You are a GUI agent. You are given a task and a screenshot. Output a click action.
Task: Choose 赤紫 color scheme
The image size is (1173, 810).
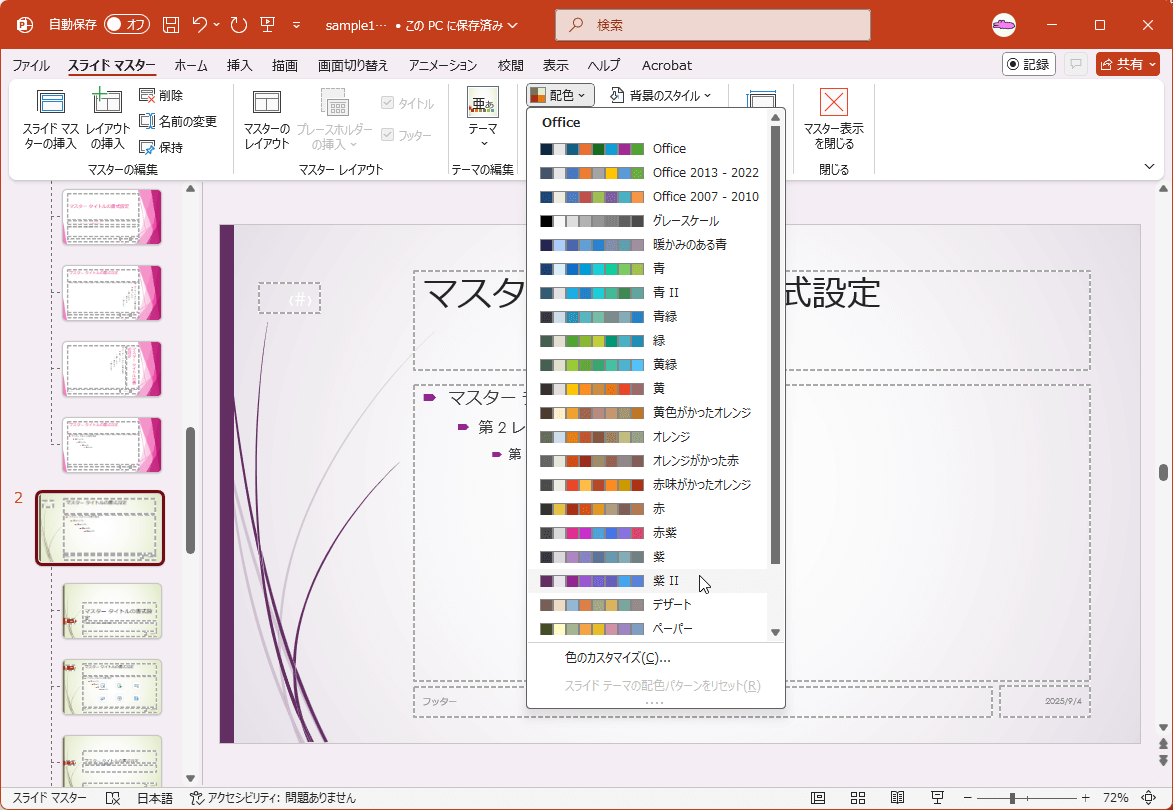click(x=647, y=533)
